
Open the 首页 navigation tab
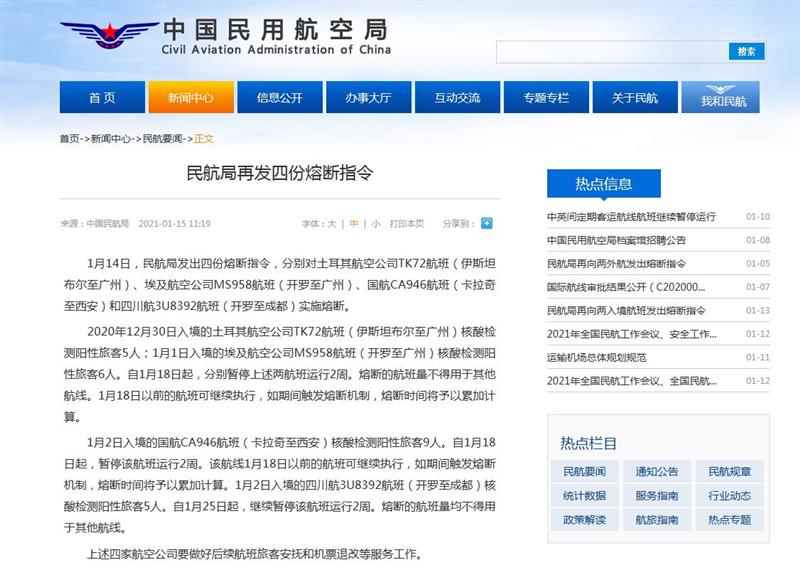[x=102, y=98]
